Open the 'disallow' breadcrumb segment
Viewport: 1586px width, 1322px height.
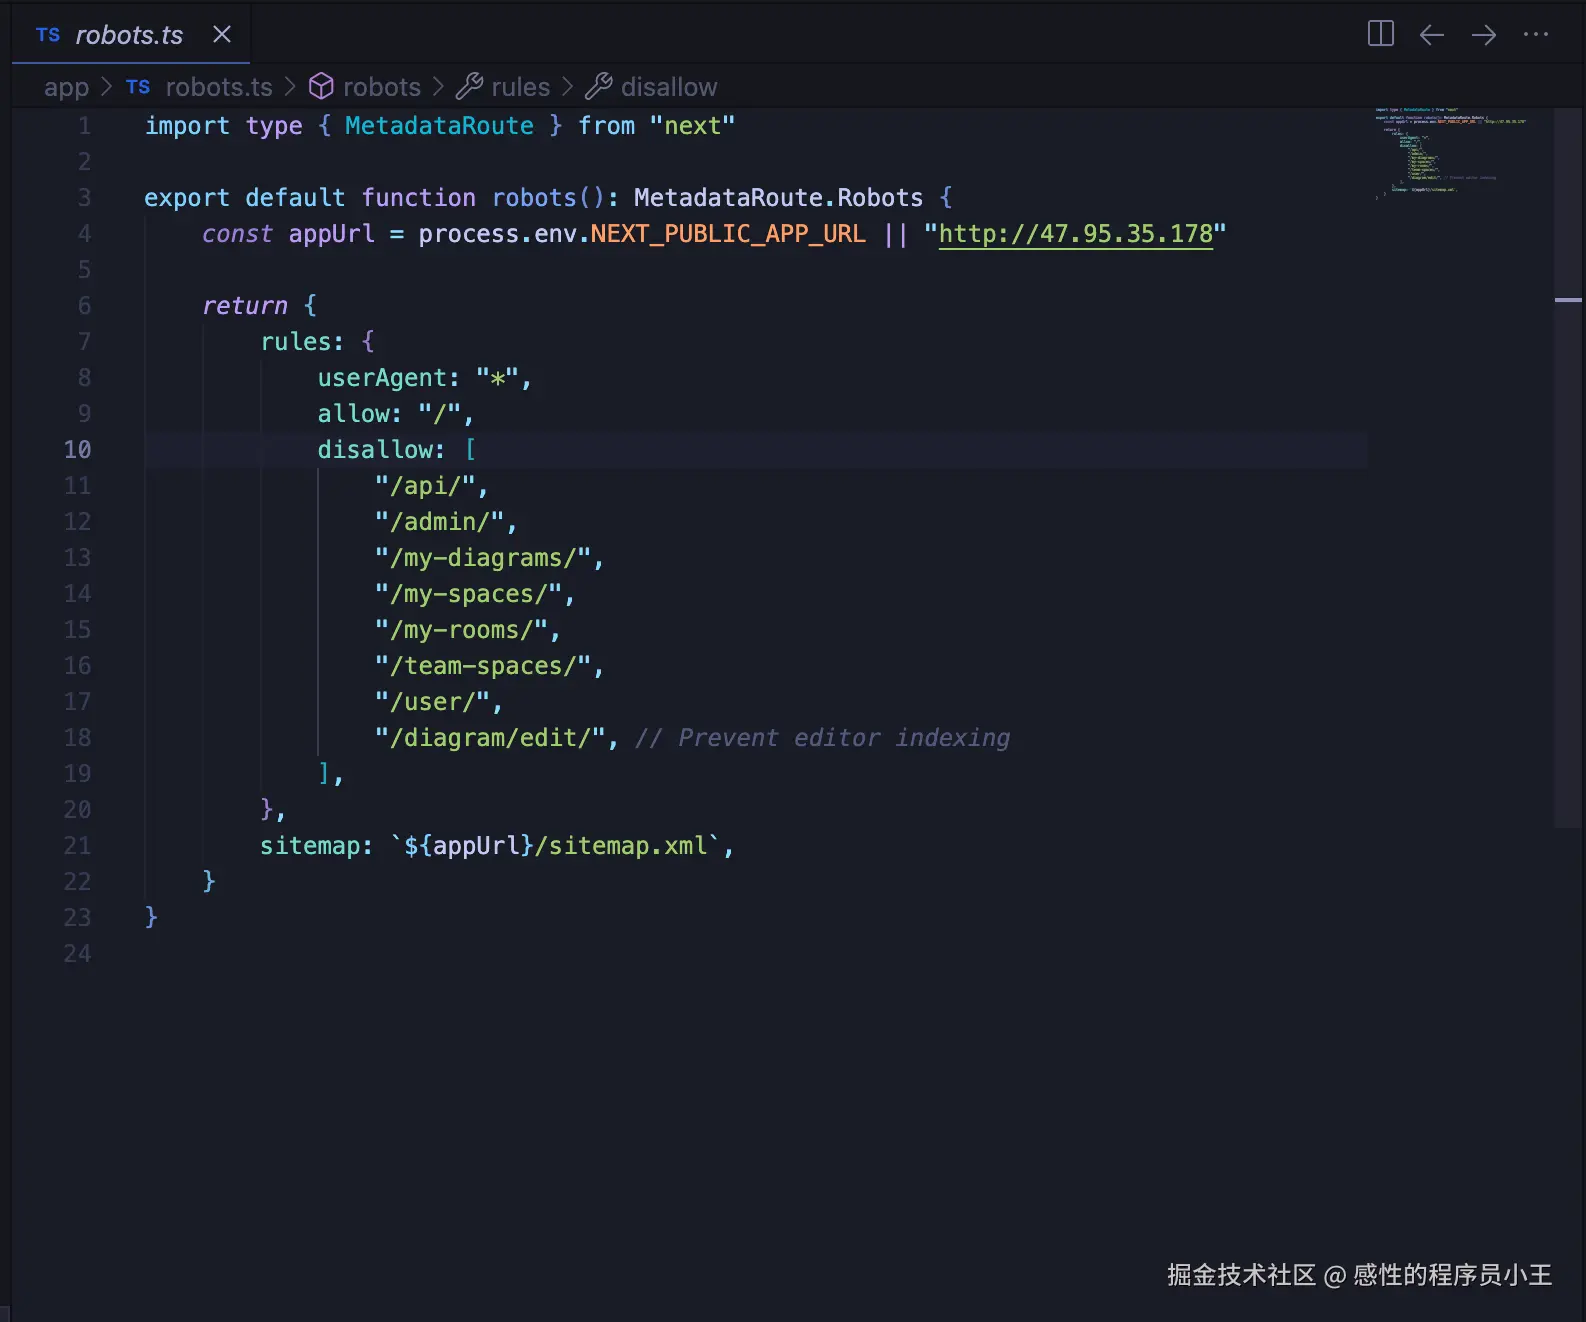coord(669,88)
